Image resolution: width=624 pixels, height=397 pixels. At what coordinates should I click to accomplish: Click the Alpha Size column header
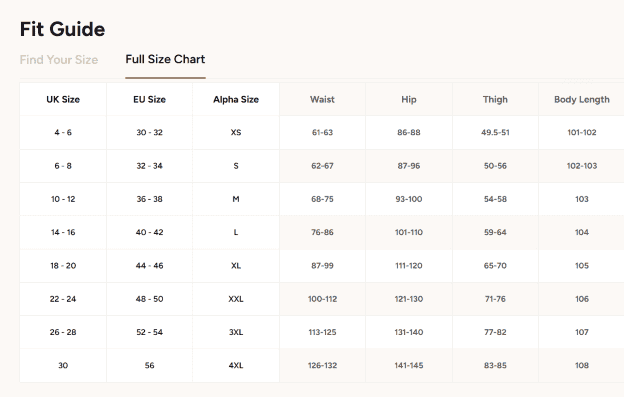(x=236, y=99)
